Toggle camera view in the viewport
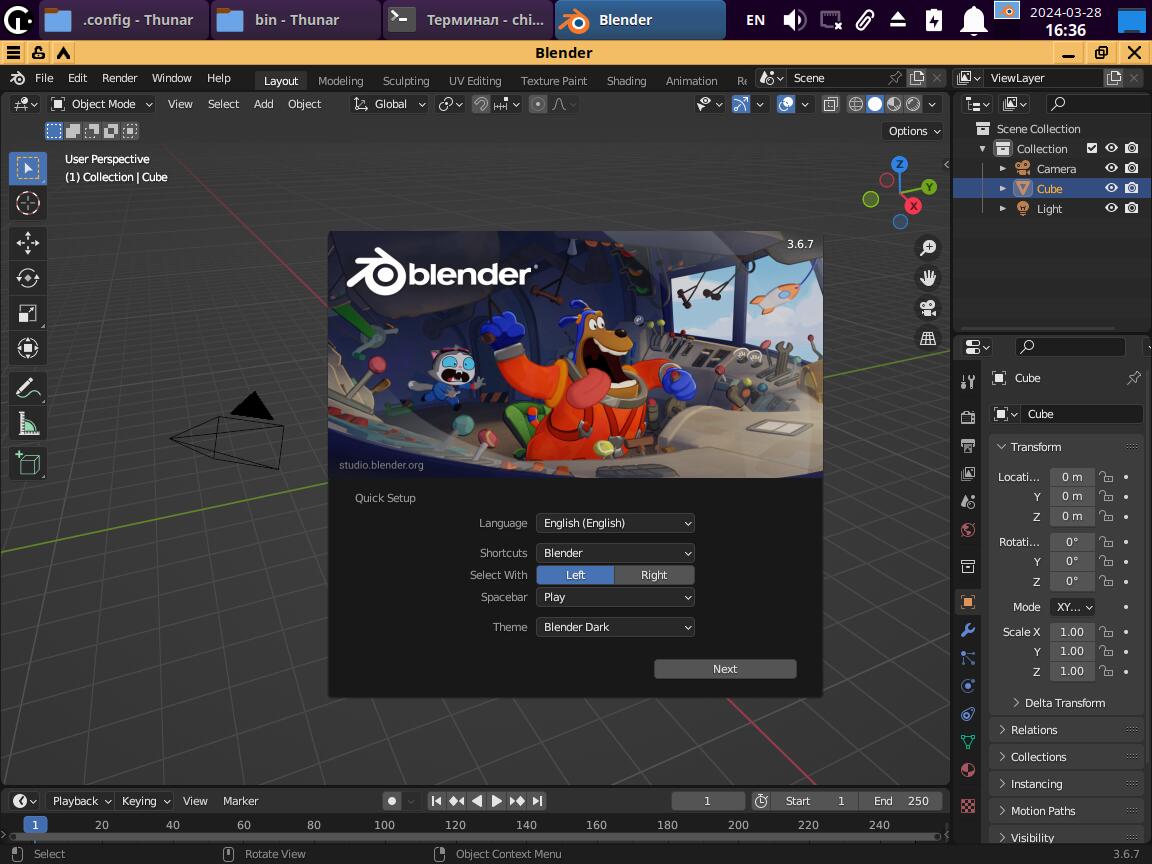 point(928,308)
